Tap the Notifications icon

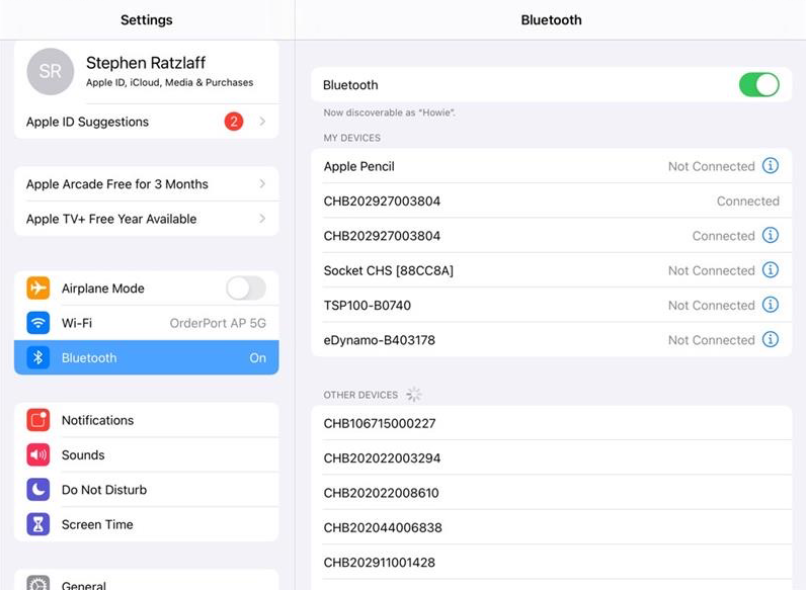tap(38, 420)
